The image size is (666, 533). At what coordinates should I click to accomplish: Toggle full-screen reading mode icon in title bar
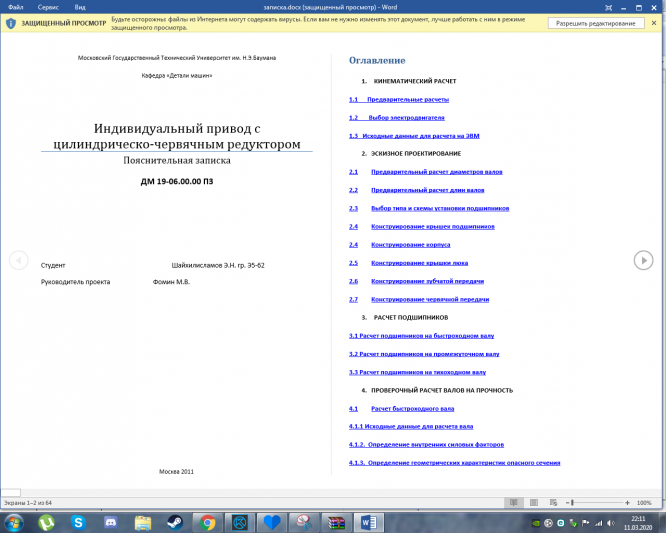click(609, 8)
